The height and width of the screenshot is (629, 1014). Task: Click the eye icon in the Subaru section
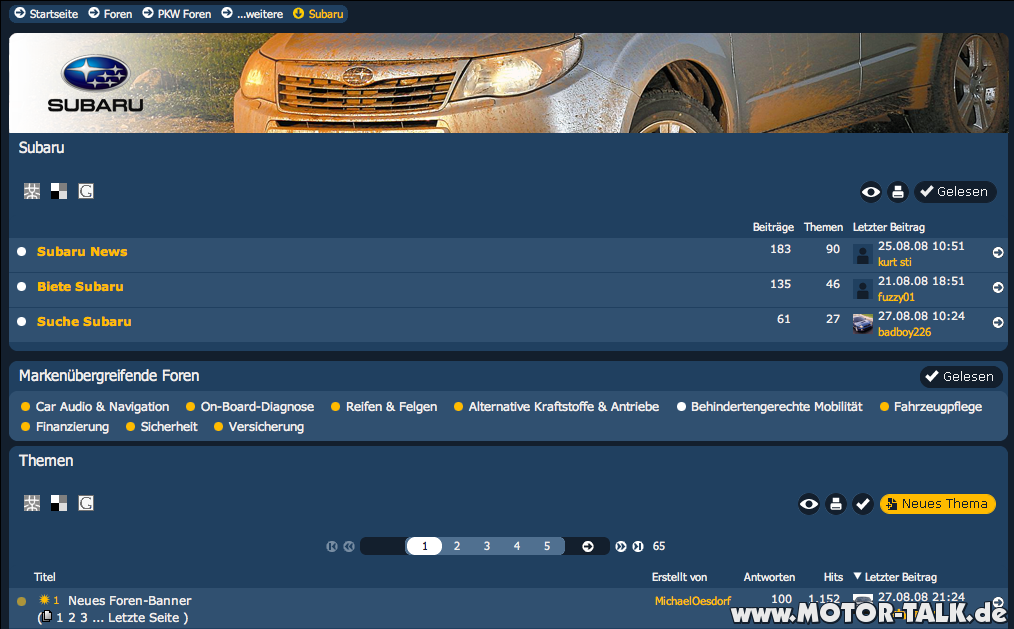(x=870, y=192)
